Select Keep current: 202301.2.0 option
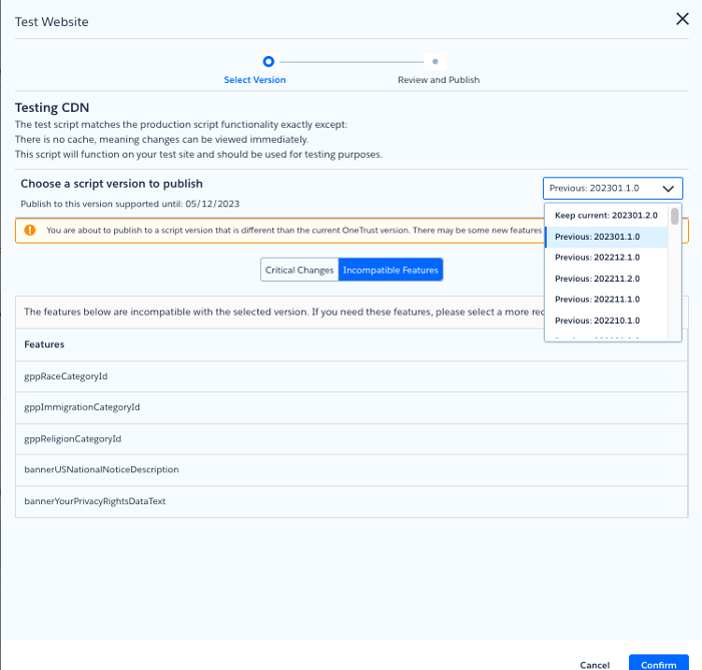702x670 pixels. click(x=607, y=216)
